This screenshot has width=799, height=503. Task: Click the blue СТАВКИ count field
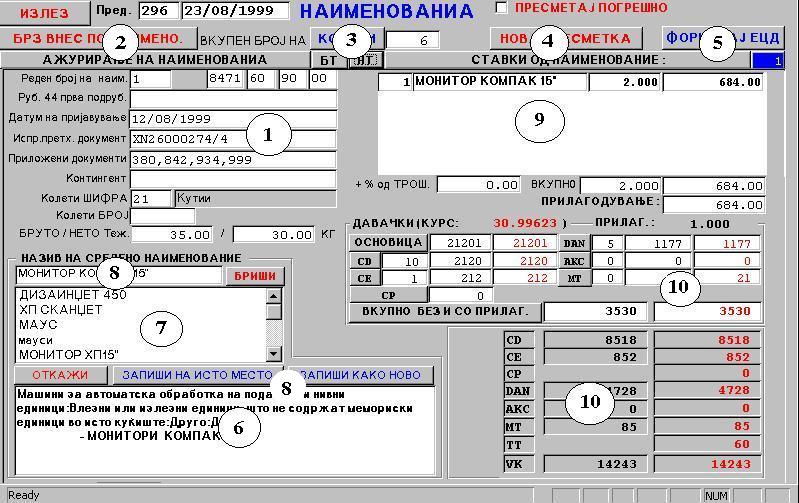coord(768,61)
